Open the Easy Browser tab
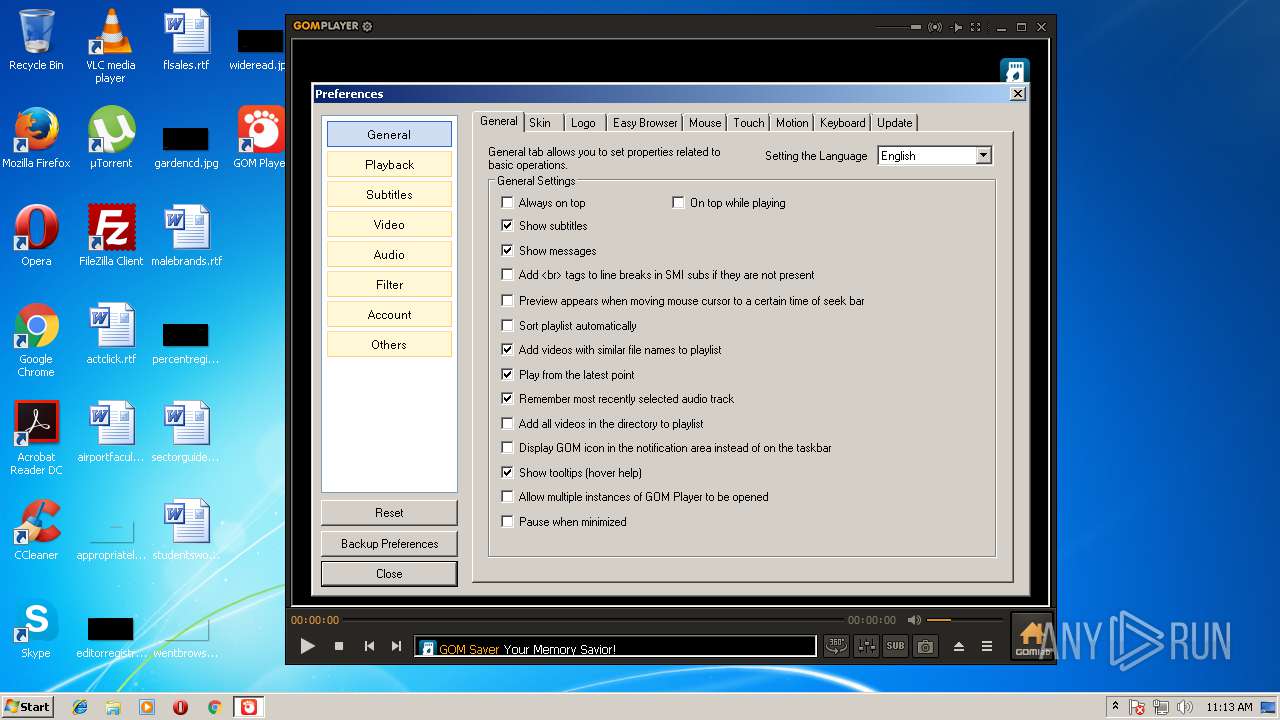The width and height of the screenshot is (1280, 720). coord(645,123)
